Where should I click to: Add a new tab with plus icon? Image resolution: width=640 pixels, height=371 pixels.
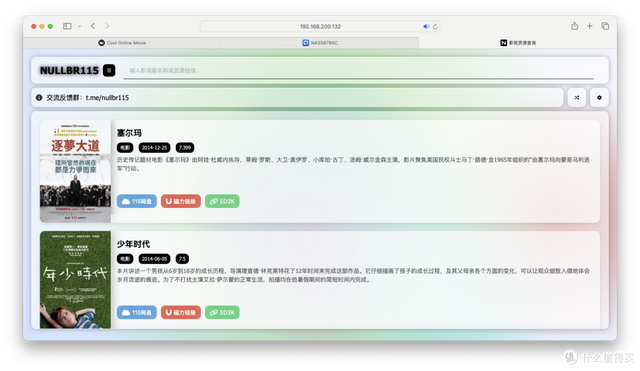(x=589, y=26)
